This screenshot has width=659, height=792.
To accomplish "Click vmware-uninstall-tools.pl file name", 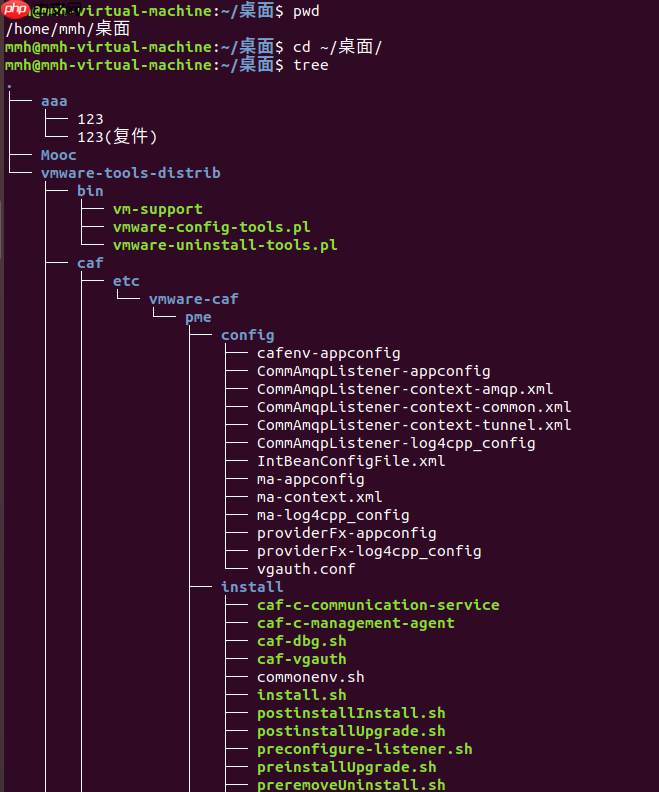I will coord(225,245).
